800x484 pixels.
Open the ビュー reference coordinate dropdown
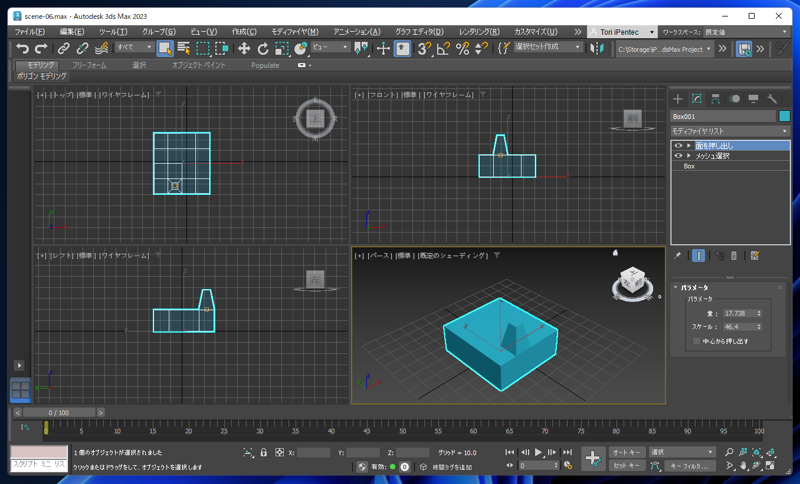pyautogui.click(x=330, y=47)
